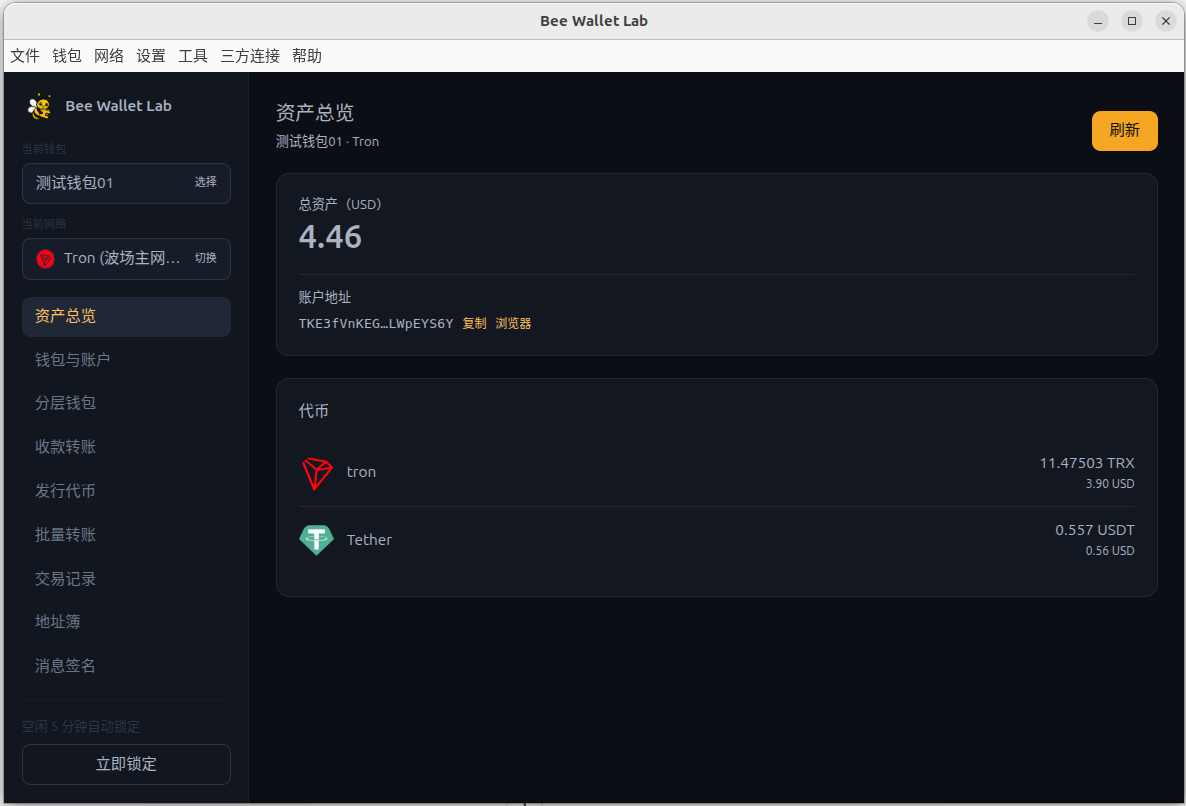Maximize the Bee Wallet Lab window

[x=1132, y=21]
